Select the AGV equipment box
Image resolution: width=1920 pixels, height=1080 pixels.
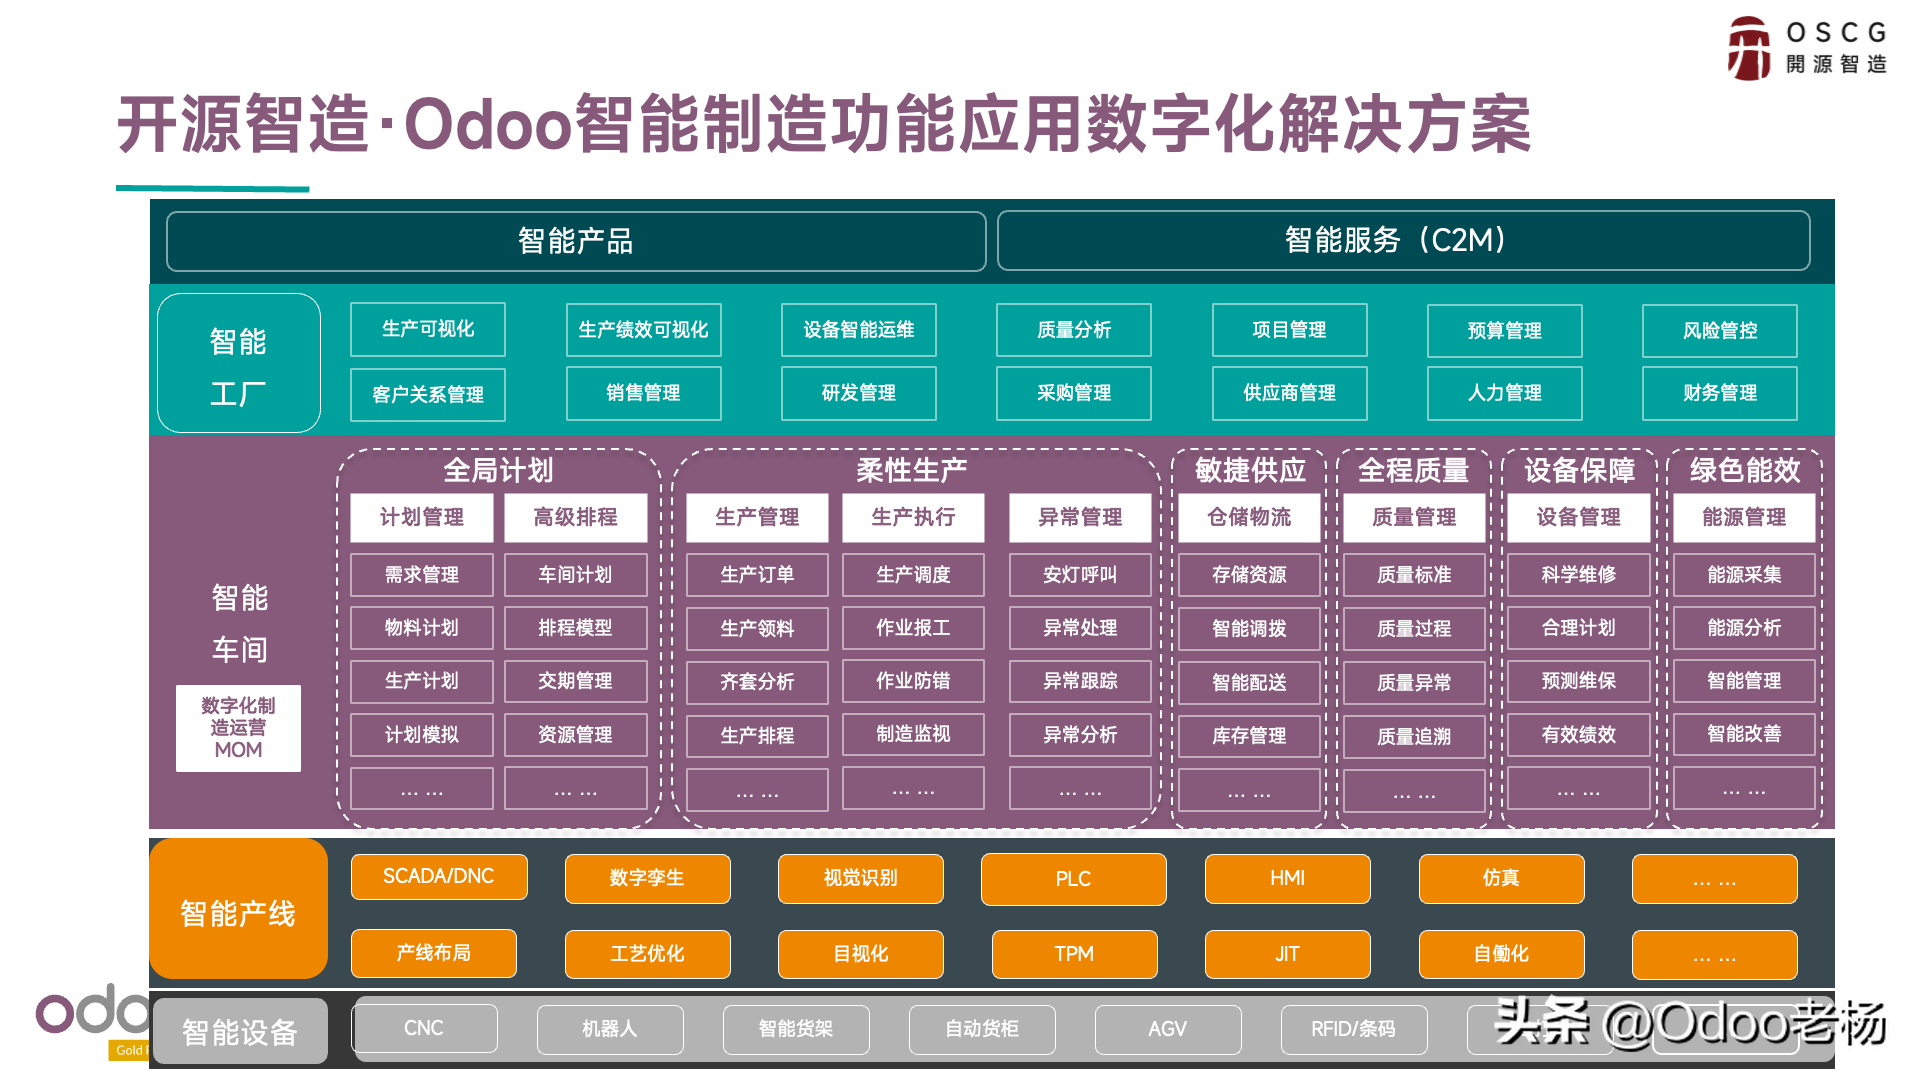pyautogui.click(x=1168, y=1029)
